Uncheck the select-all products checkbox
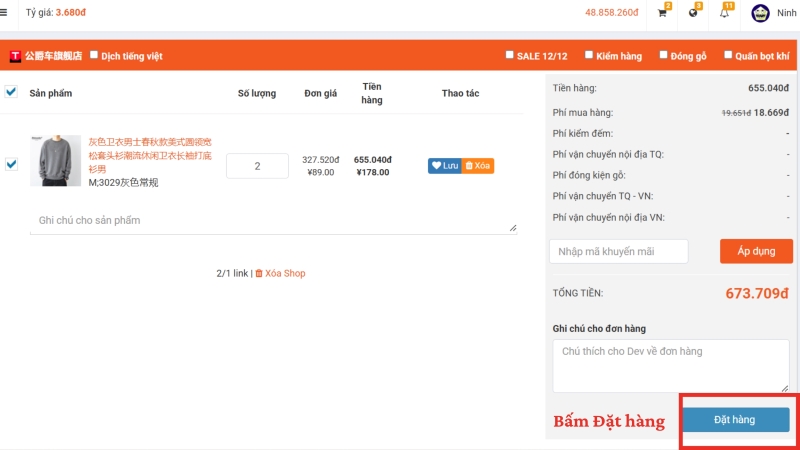The height and width of the screenshot is (450, 800). click(x=11, y=92)
